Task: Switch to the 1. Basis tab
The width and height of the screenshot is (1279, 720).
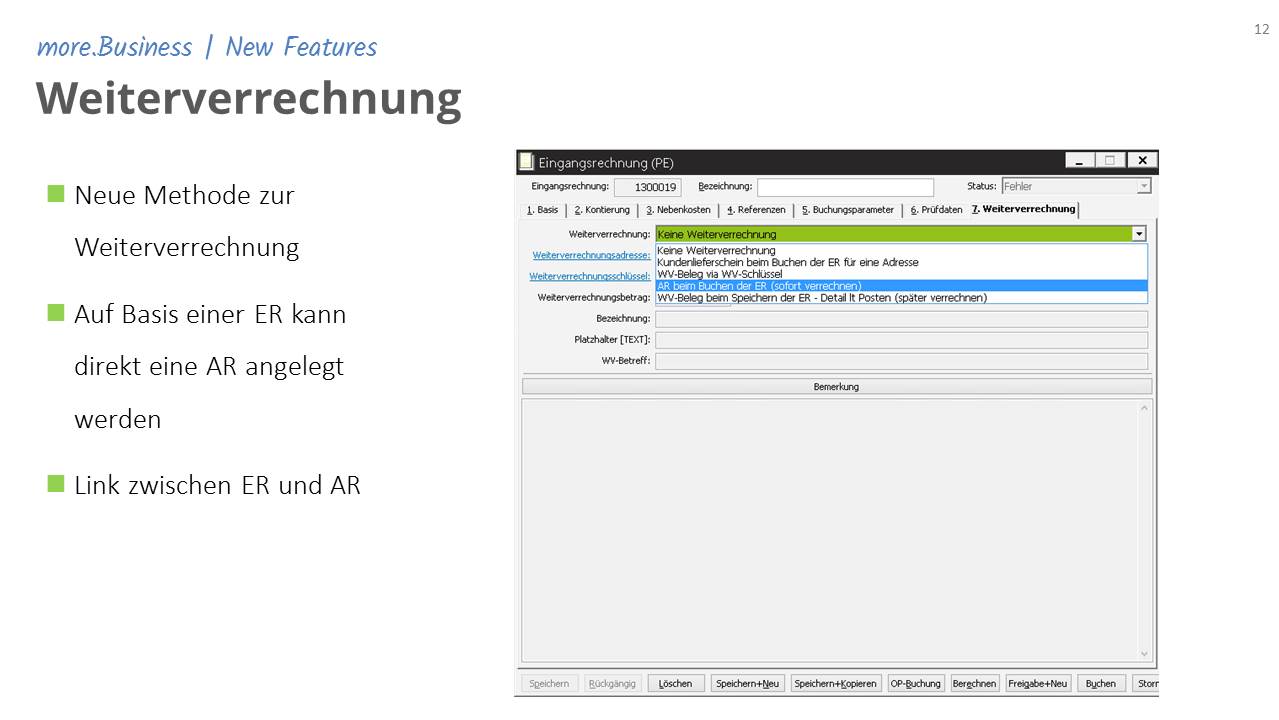Action: click(543, 210)
